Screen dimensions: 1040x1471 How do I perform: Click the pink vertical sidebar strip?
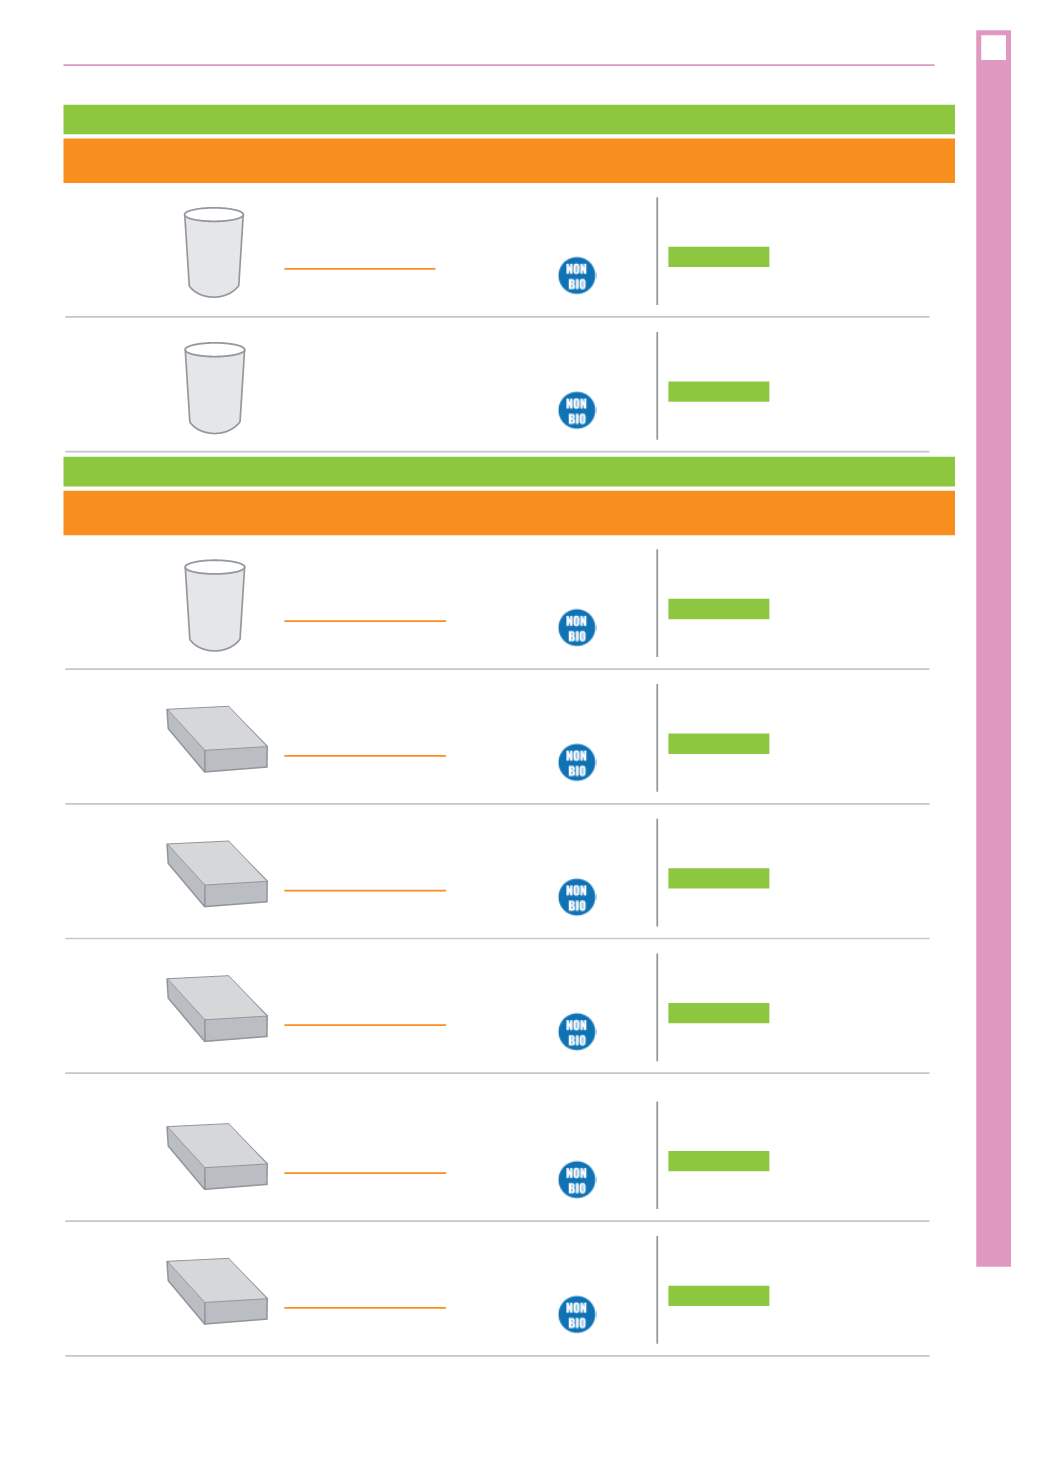[993, 648]
